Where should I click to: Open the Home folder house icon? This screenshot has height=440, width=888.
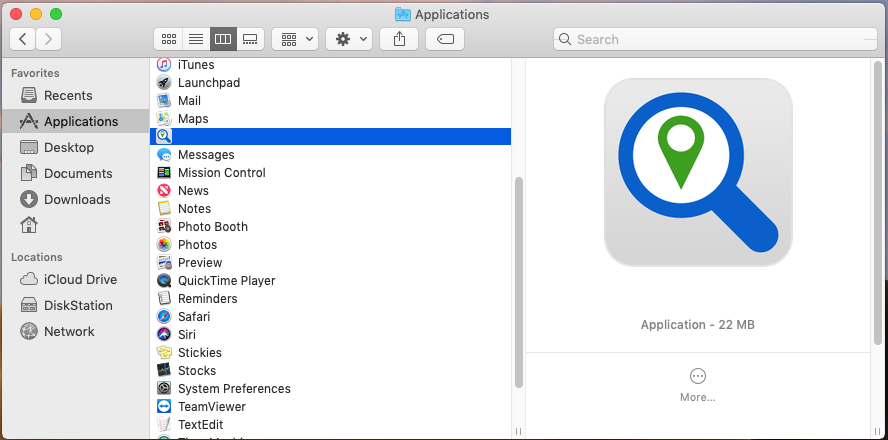[29, 225]
